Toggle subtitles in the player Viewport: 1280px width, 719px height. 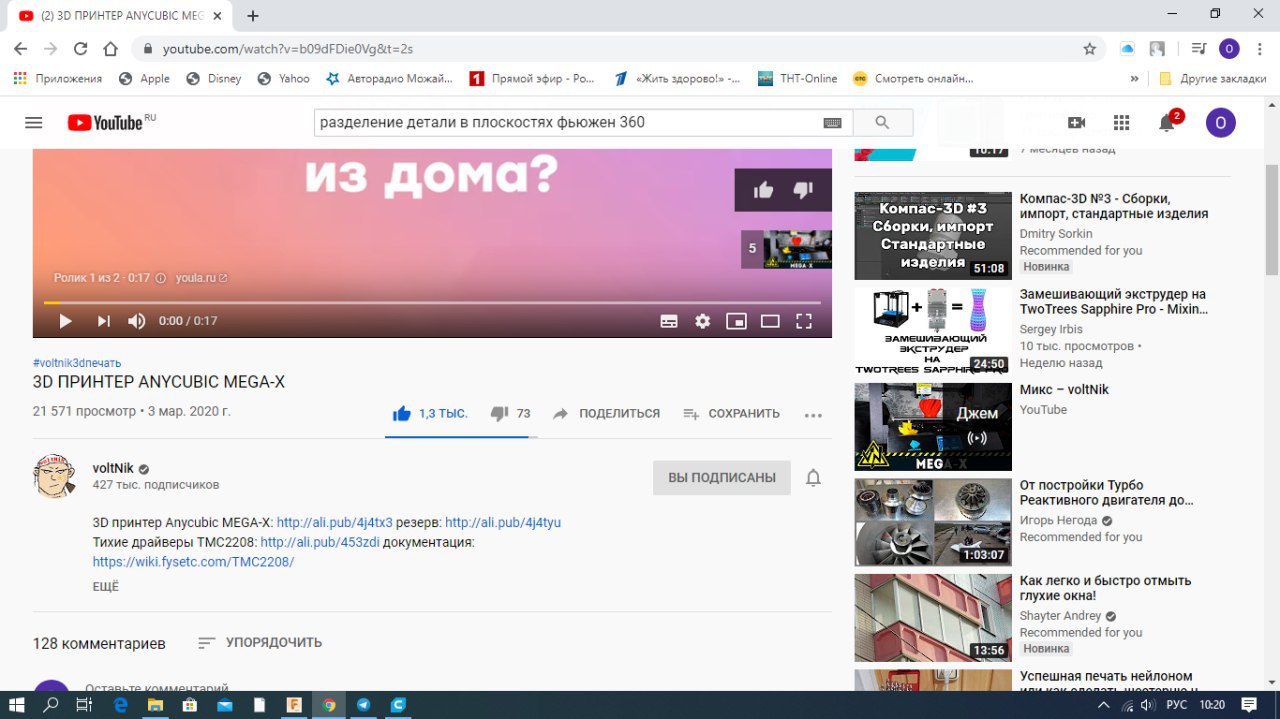pyautogui.click(x=669, y=321)
